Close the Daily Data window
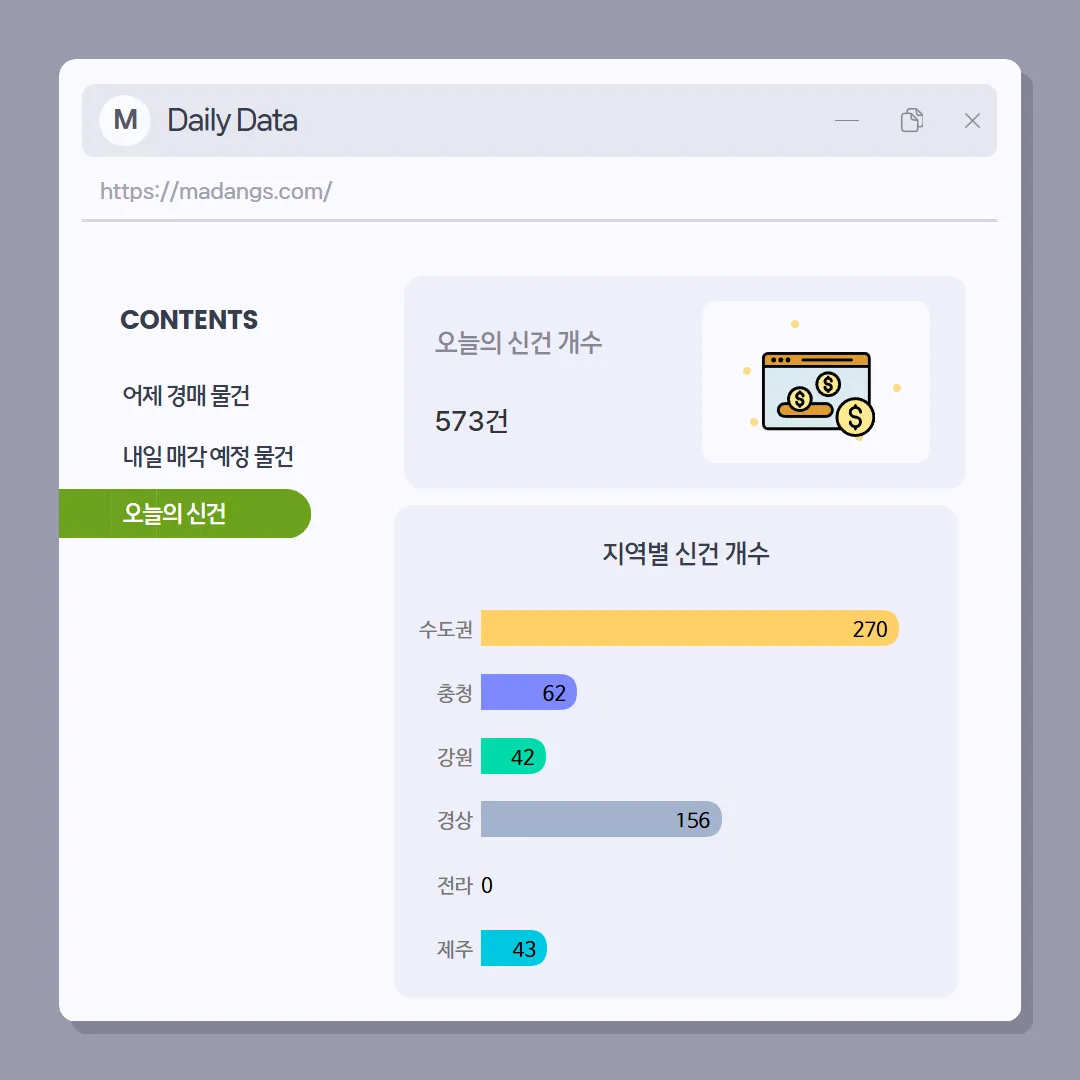This screenshot has width=1080, height=1080. [x=972, y=121]
